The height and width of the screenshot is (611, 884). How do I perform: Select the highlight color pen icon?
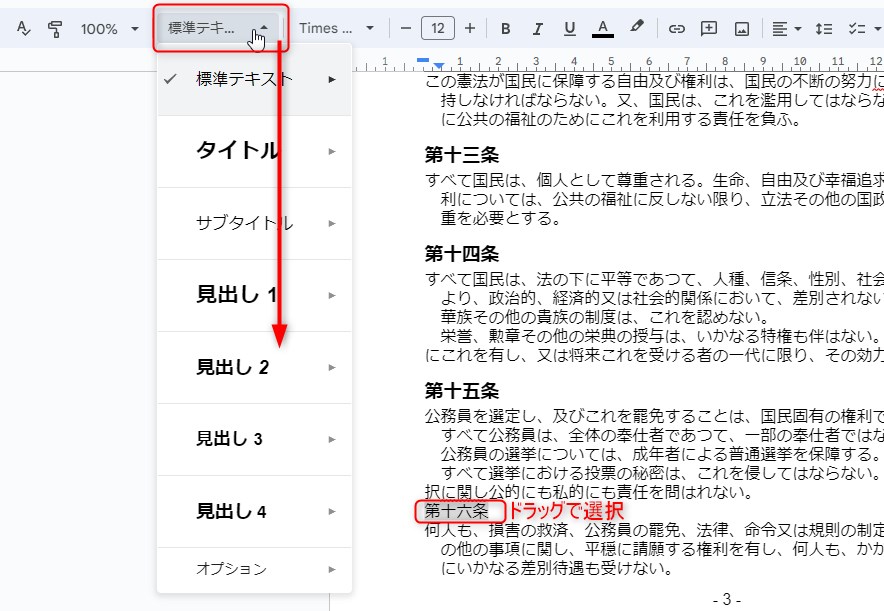tap(636, 28)
